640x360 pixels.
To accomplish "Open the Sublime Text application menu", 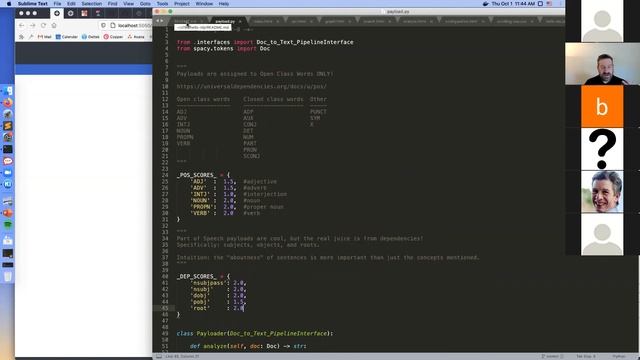I will 33,4.
